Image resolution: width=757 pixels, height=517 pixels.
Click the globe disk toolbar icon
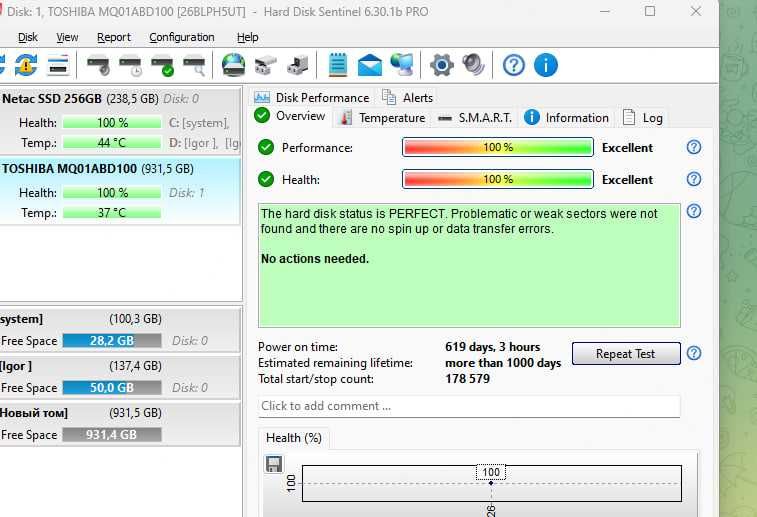(x=233, y=65)
